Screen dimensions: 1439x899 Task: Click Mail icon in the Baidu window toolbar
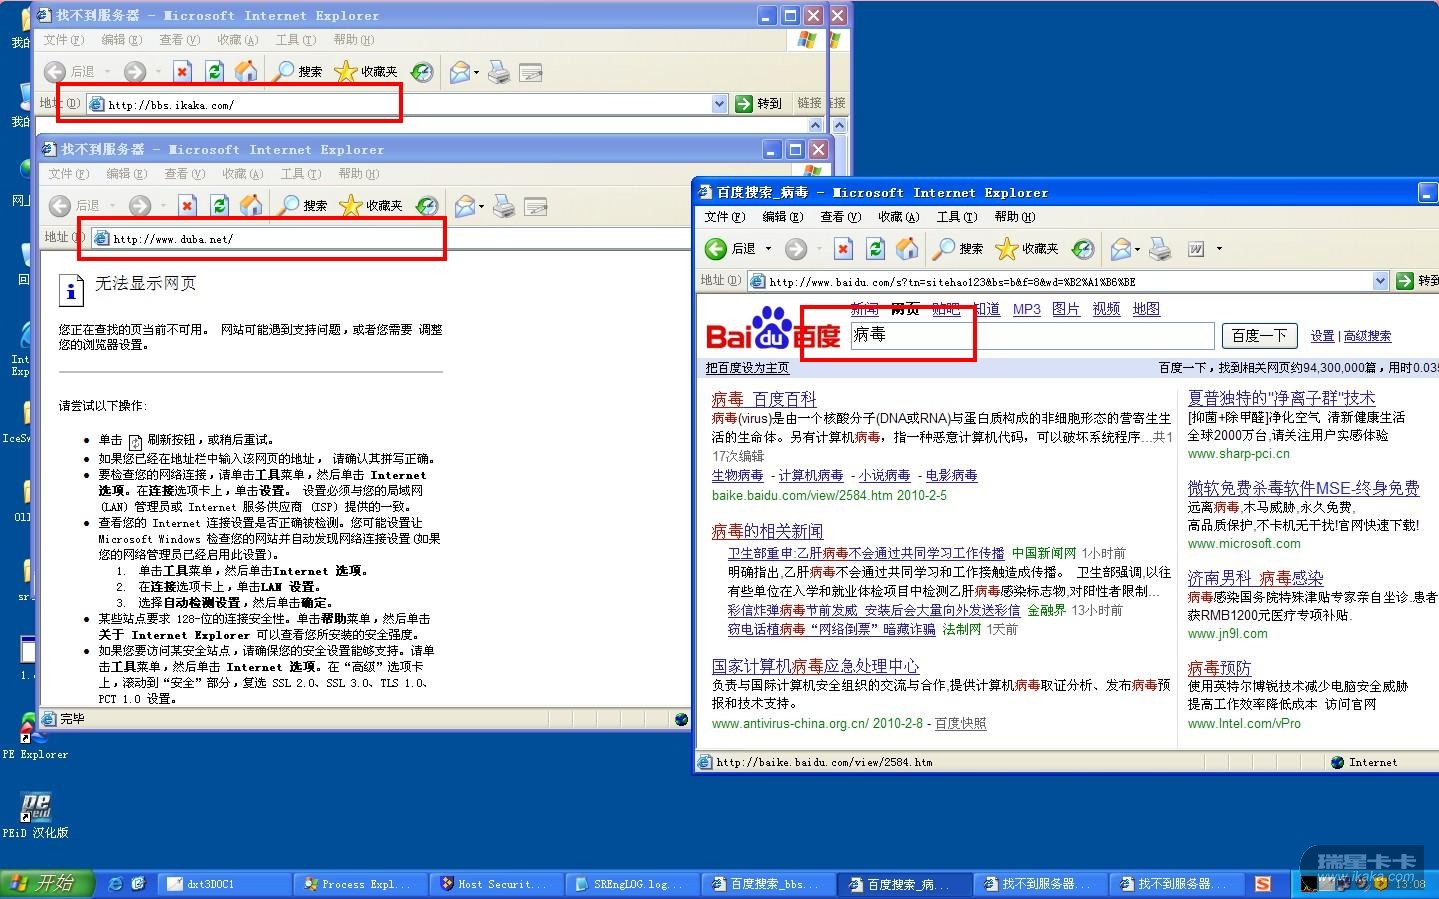coord(1121,249)
